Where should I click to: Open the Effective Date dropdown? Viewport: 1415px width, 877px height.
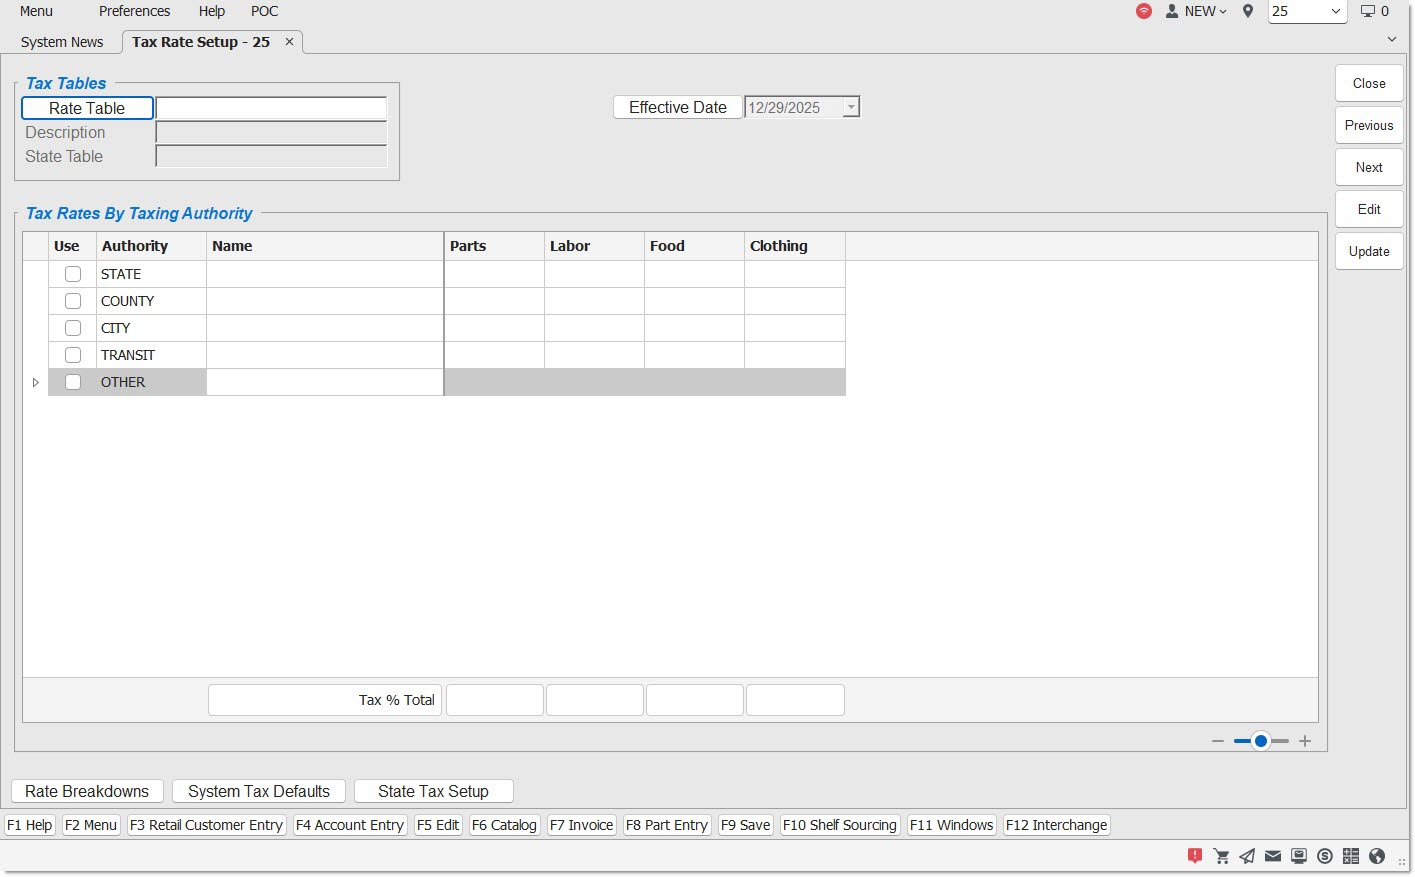(x=851, y=107)
